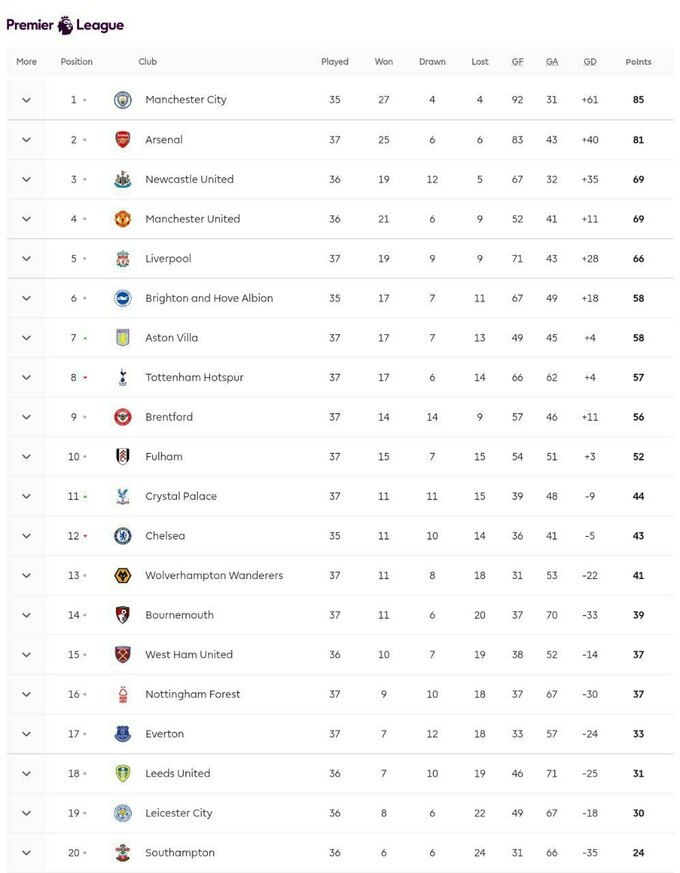
Task: Click the Premier League logo
Action: 65,24
